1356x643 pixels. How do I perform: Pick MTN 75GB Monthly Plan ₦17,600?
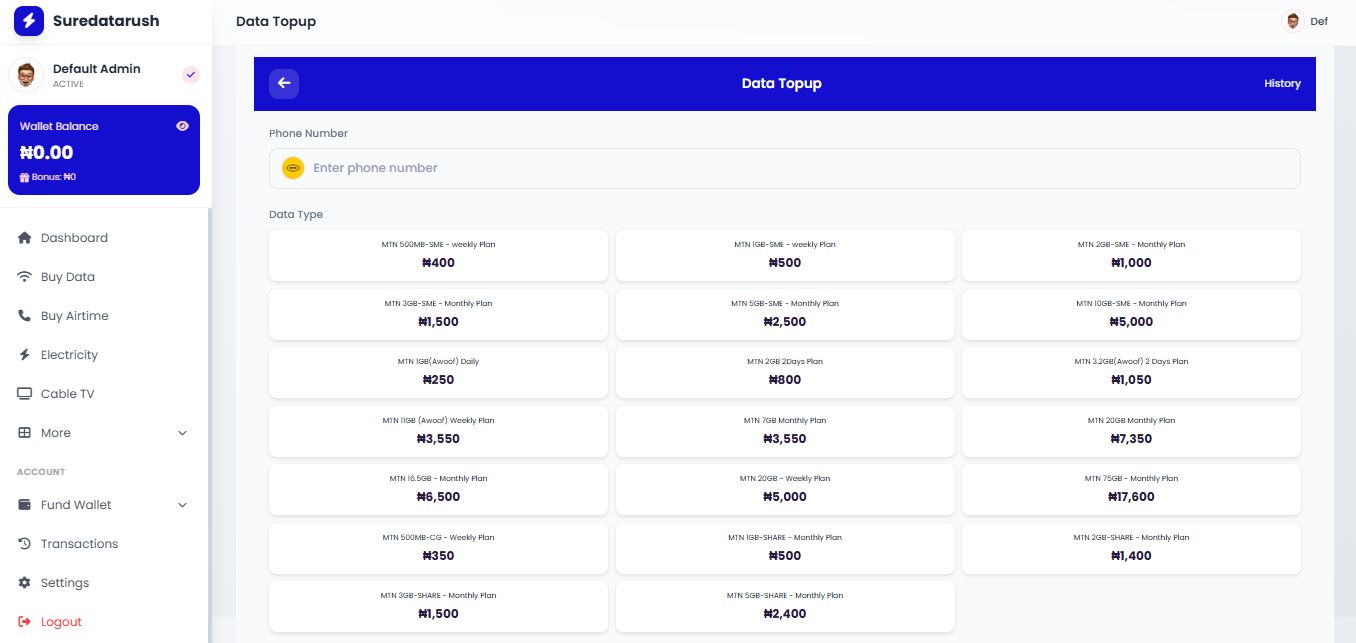pyautogui.click(x=1131, y=489)
